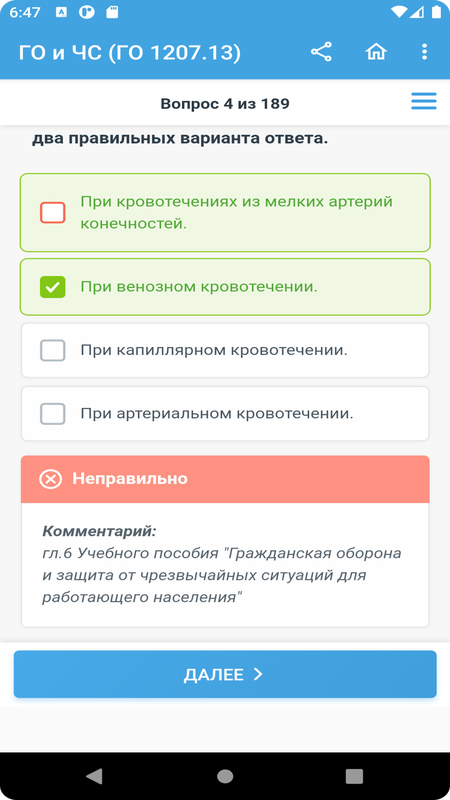Uncheck the венозном кровотечении checkbox
Image resolution: width=450 pixels, height=800 pixels.
point(53,287)
